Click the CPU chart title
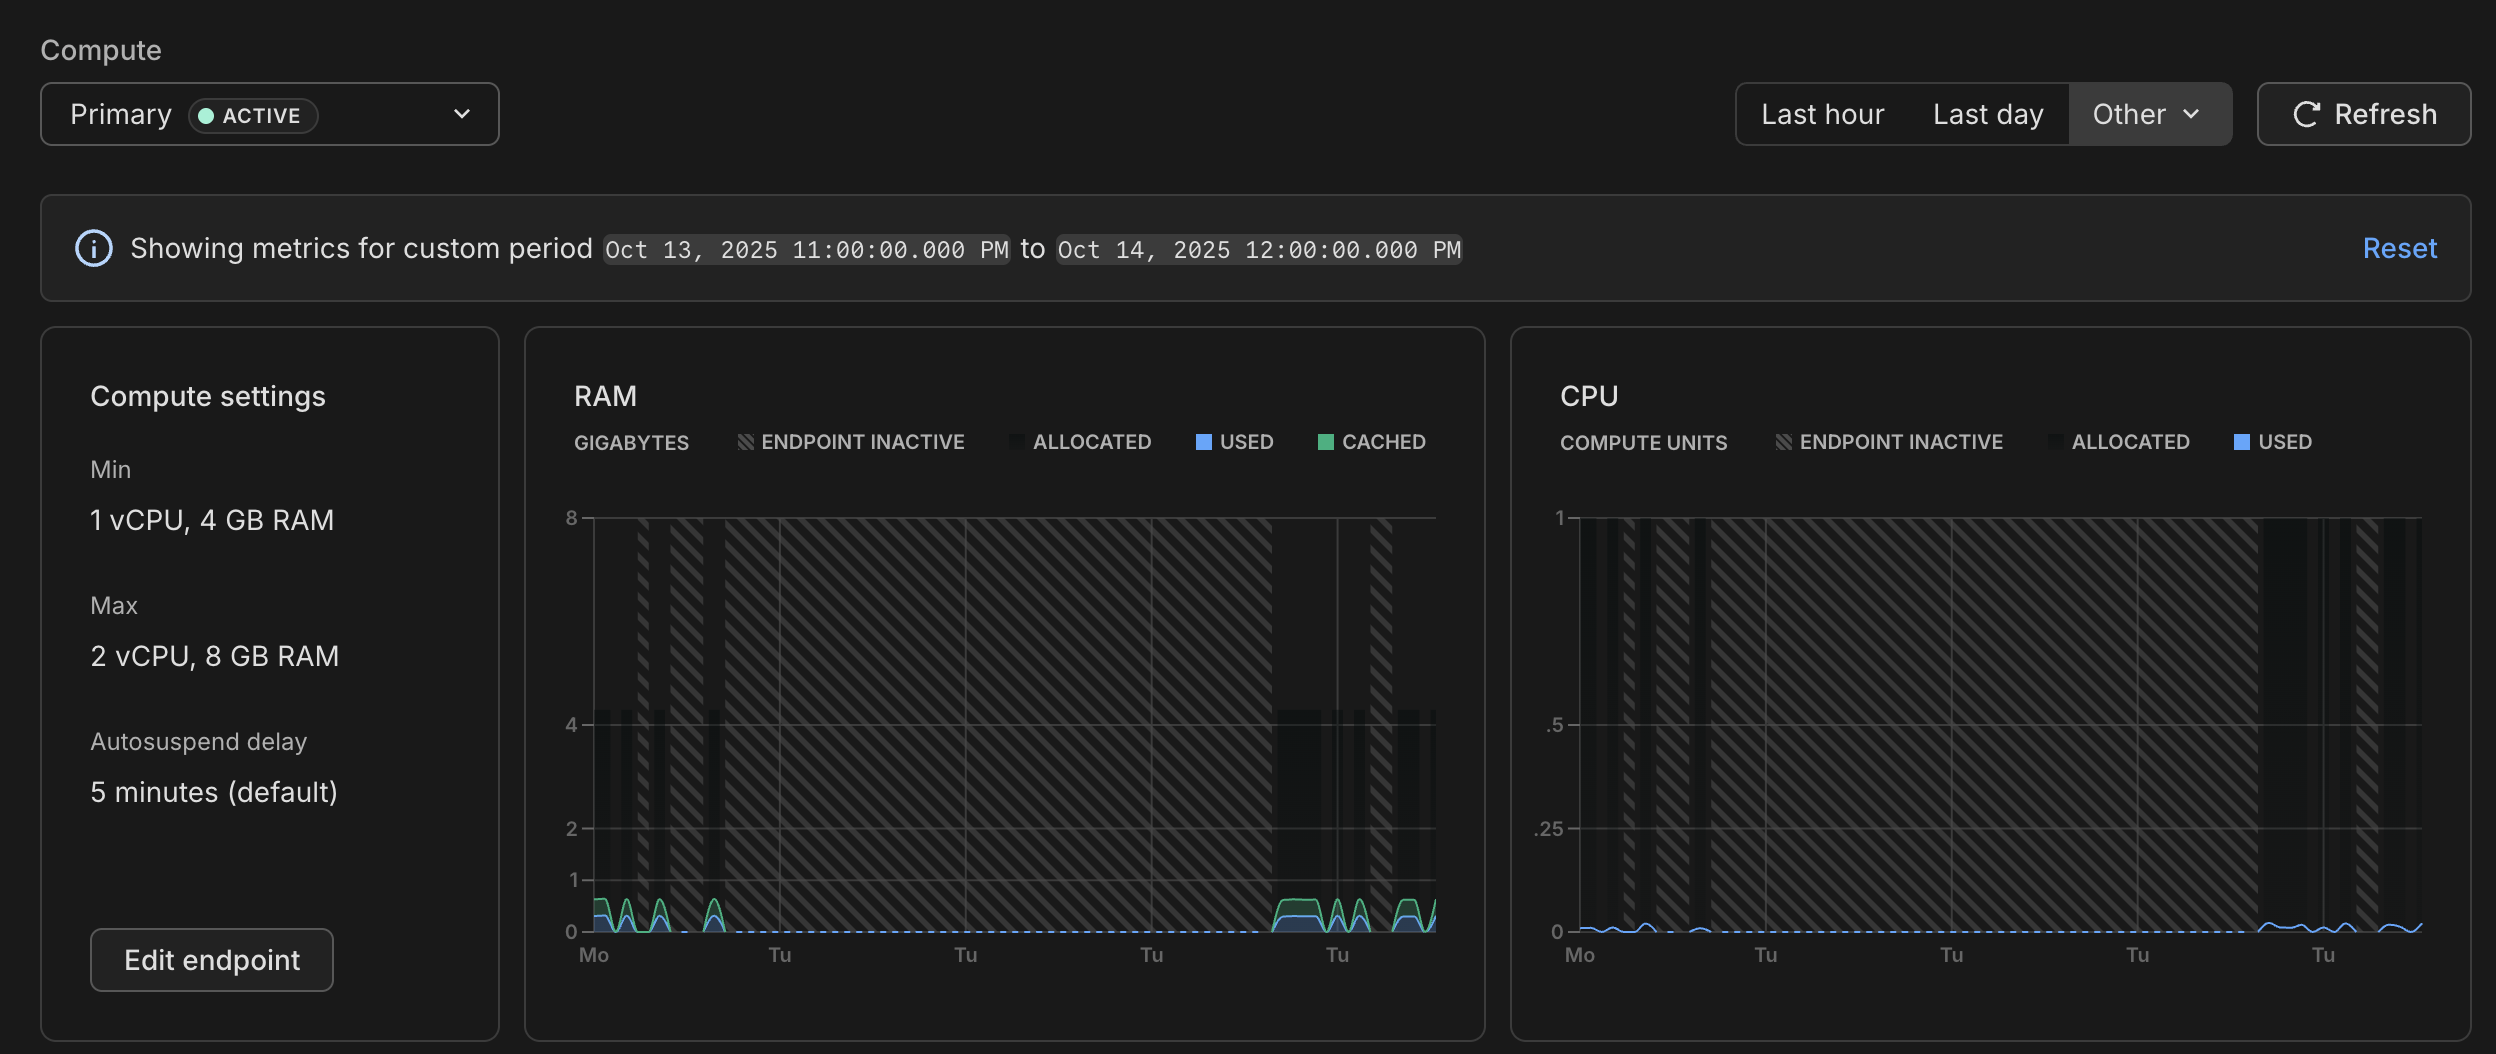 tap(1589, 396)
